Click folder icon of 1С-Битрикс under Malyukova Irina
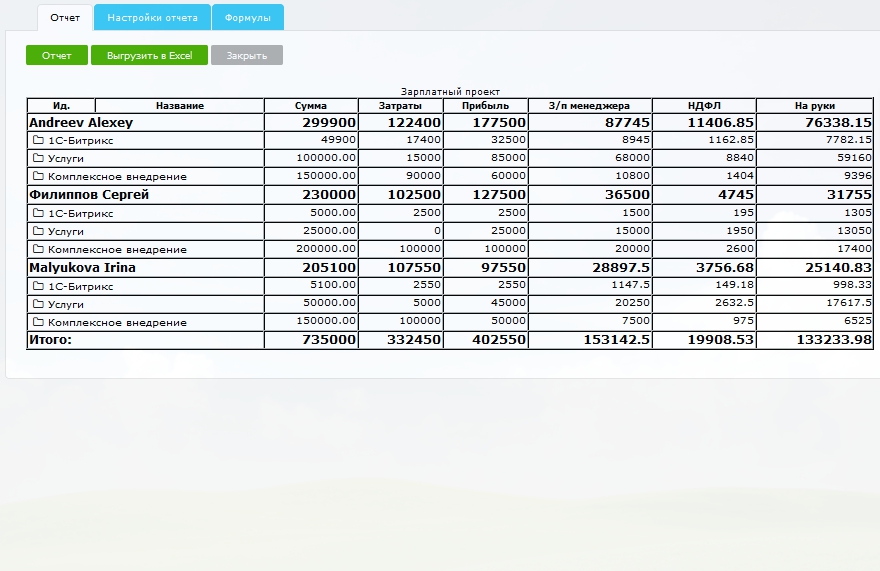Screen dimensions: 880x571 coord(38,286)
